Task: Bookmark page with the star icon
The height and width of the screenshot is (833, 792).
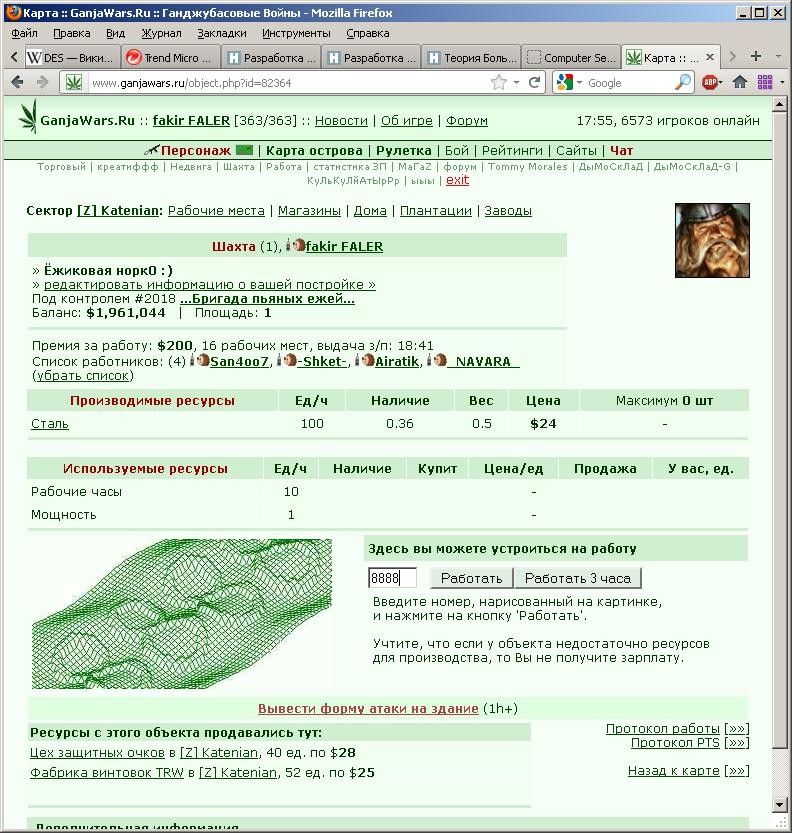Action: coord(499,82)
